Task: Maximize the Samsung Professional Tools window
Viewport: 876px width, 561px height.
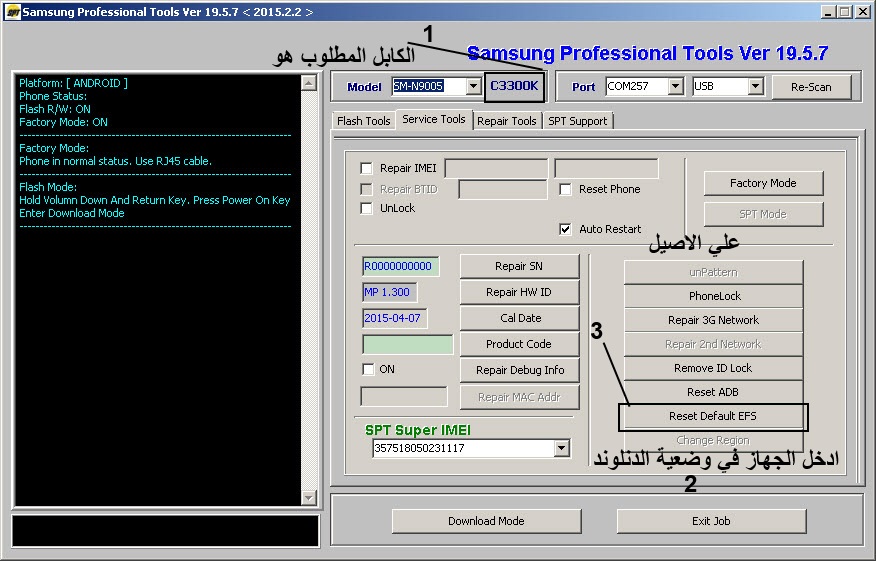Action: tap(845, 12)
